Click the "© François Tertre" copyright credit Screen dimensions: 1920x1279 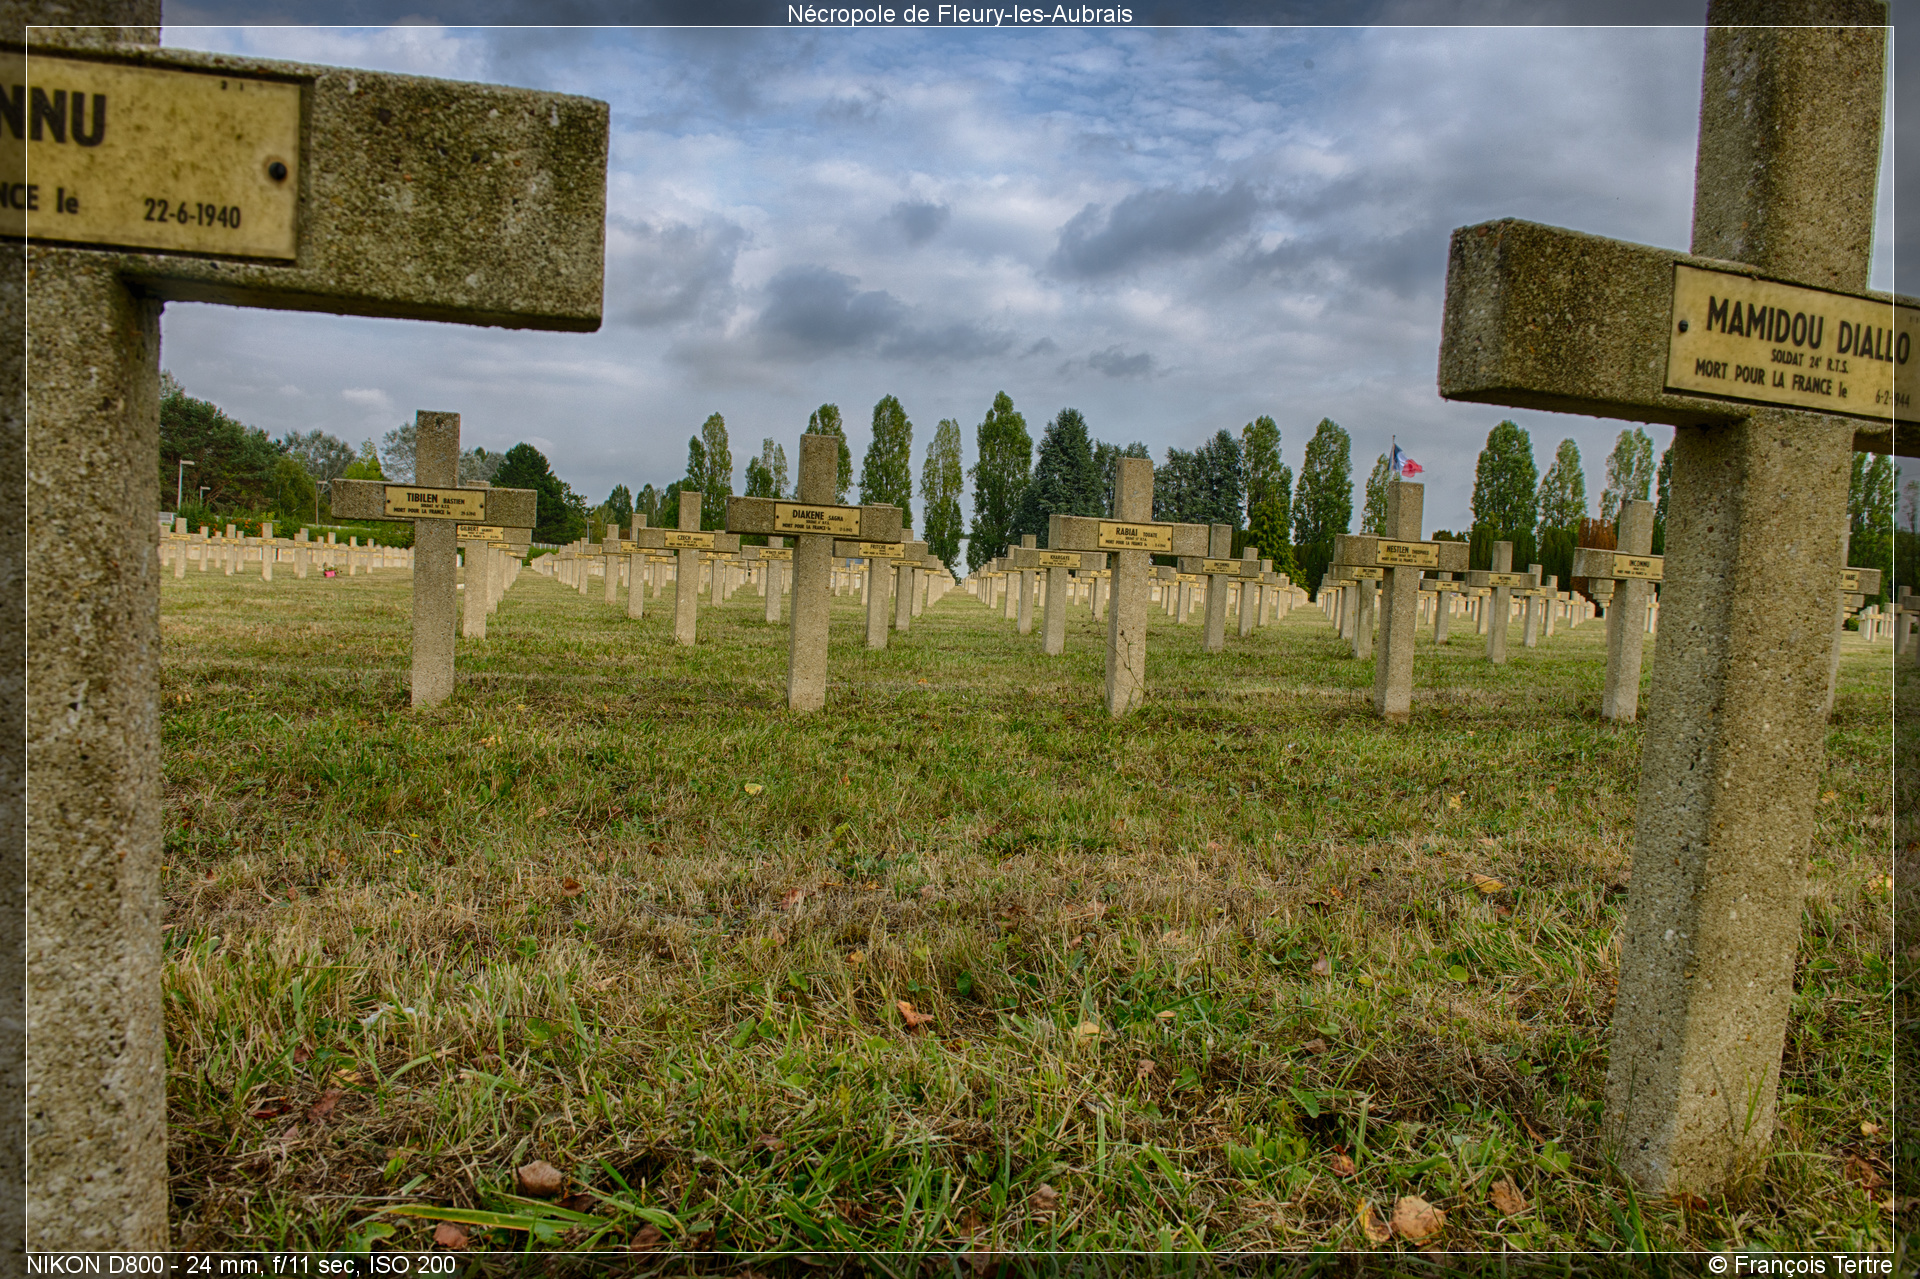point(1800,1265)
